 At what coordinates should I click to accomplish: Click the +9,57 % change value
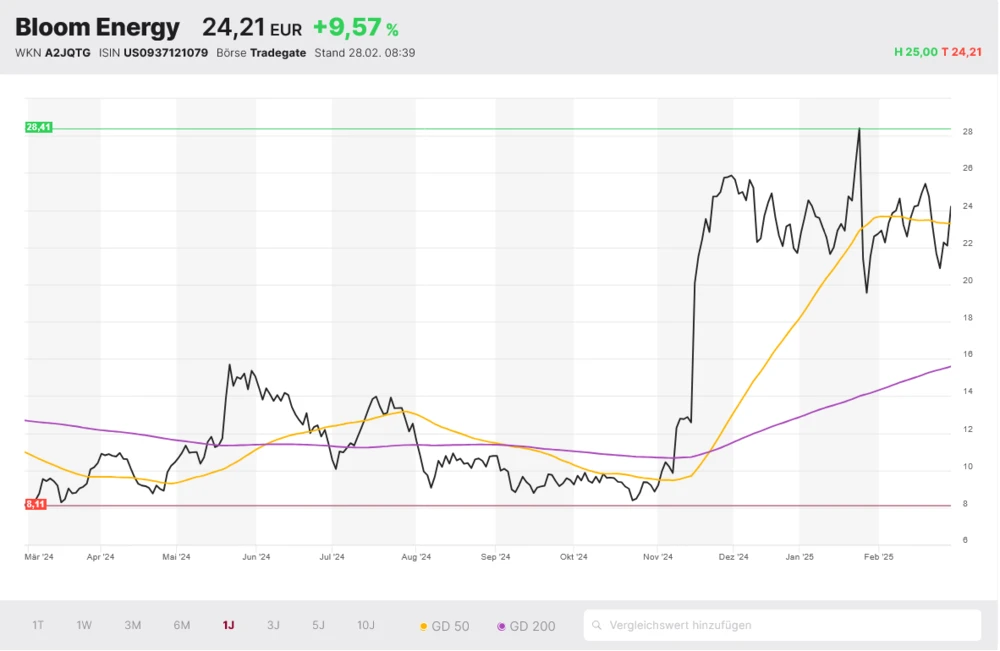point(355,28)
